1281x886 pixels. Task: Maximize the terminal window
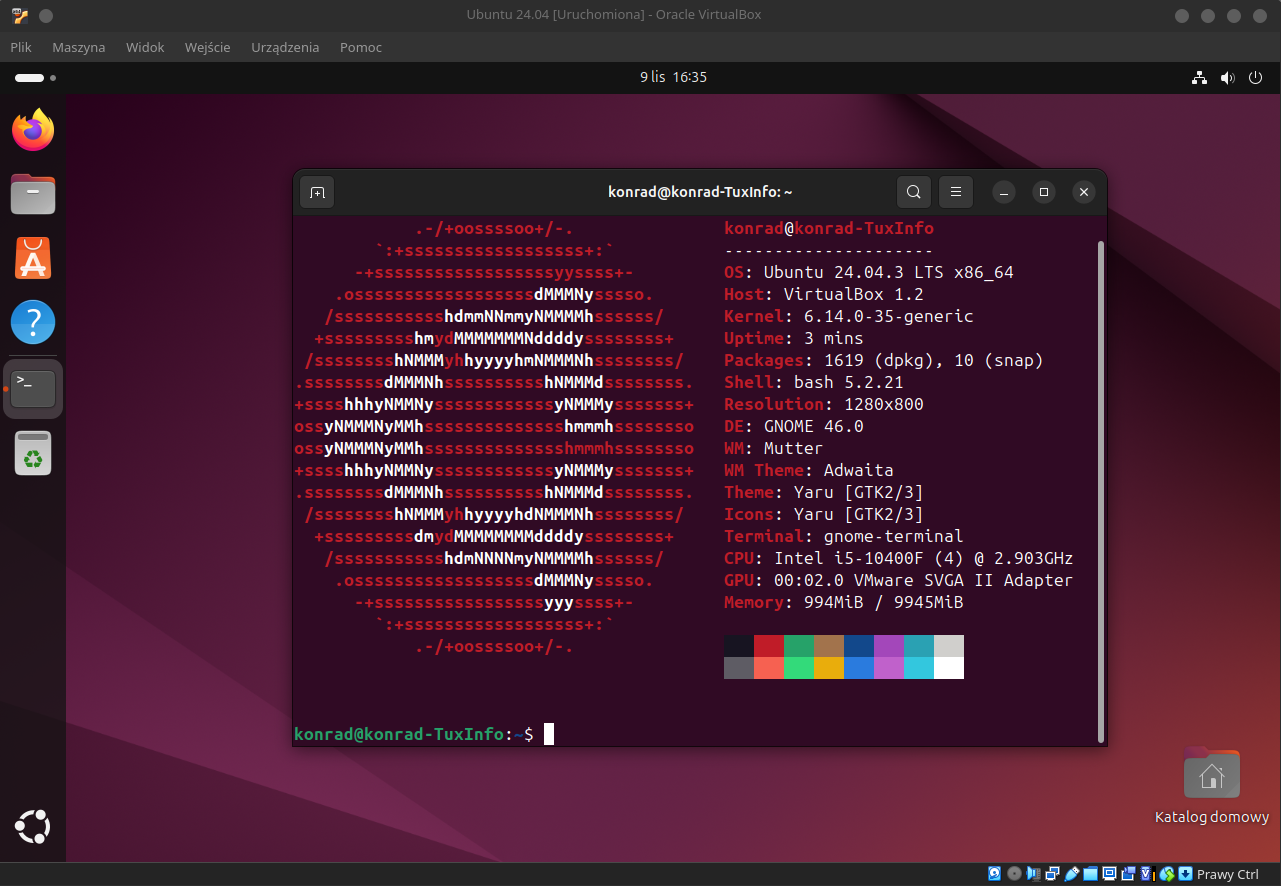(1044, 192)
